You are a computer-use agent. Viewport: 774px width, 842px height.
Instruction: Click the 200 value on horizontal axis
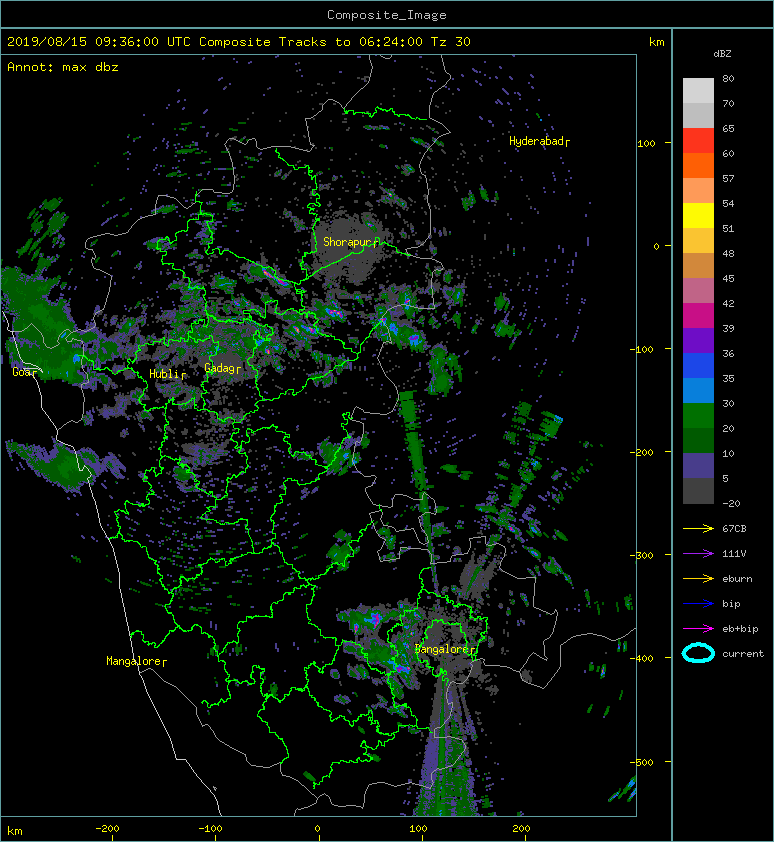(521, 829)
